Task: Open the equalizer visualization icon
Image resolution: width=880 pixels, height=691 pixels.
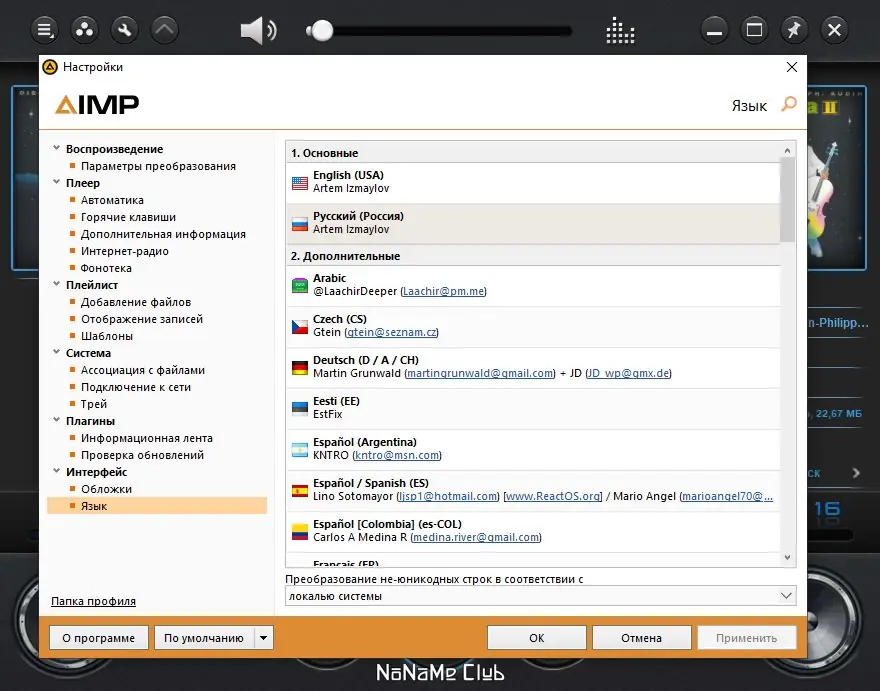Action: tap(620, 31)
